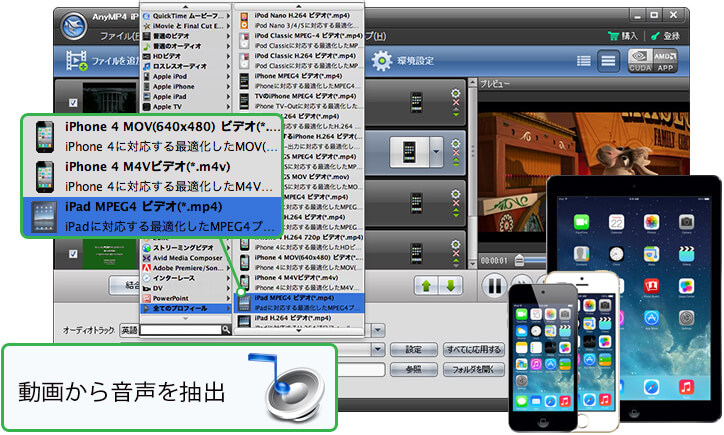Click iPhone profile icon on third row
Viewport: 724px width, 435px height.
pos(416,203)
